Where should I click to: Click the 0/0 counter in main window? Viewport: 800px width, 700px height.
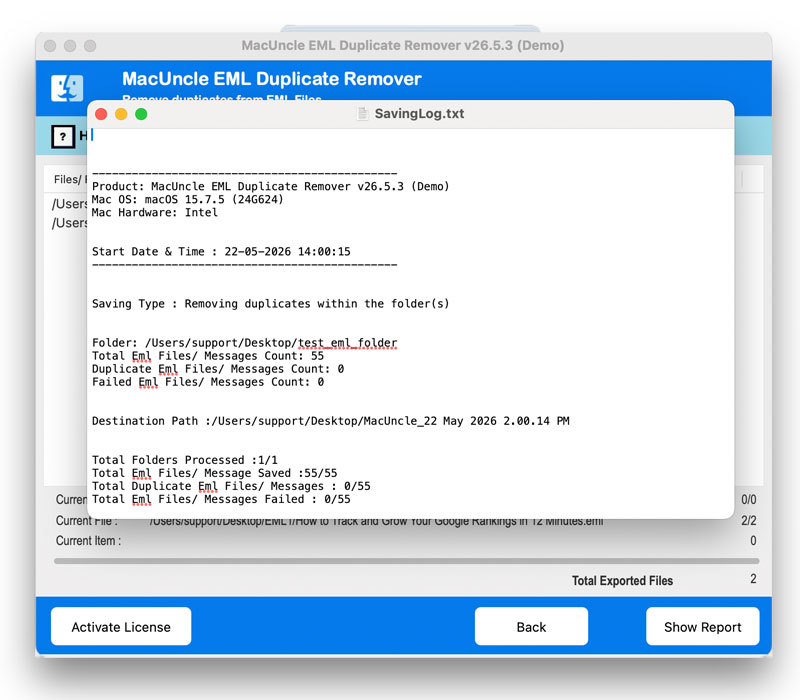tap(748, 499)
